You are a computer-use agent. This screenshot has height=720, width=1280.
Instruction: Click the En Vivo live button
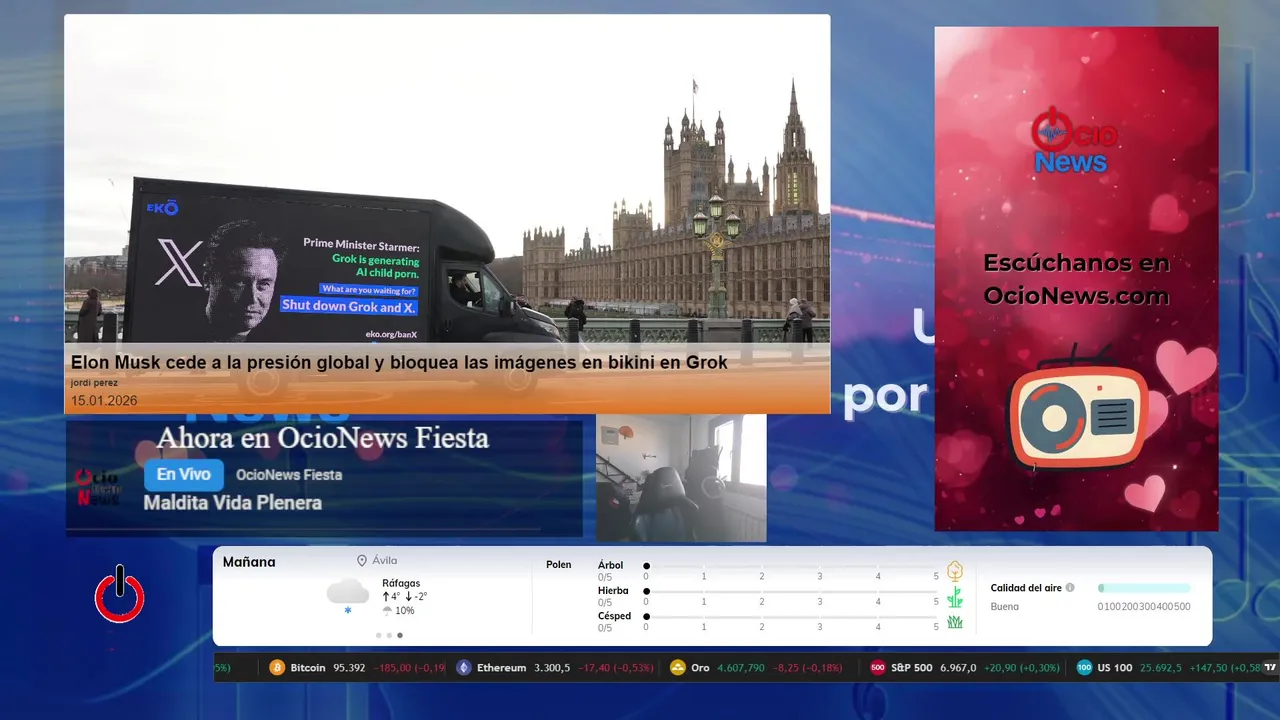tap(184, 475)
